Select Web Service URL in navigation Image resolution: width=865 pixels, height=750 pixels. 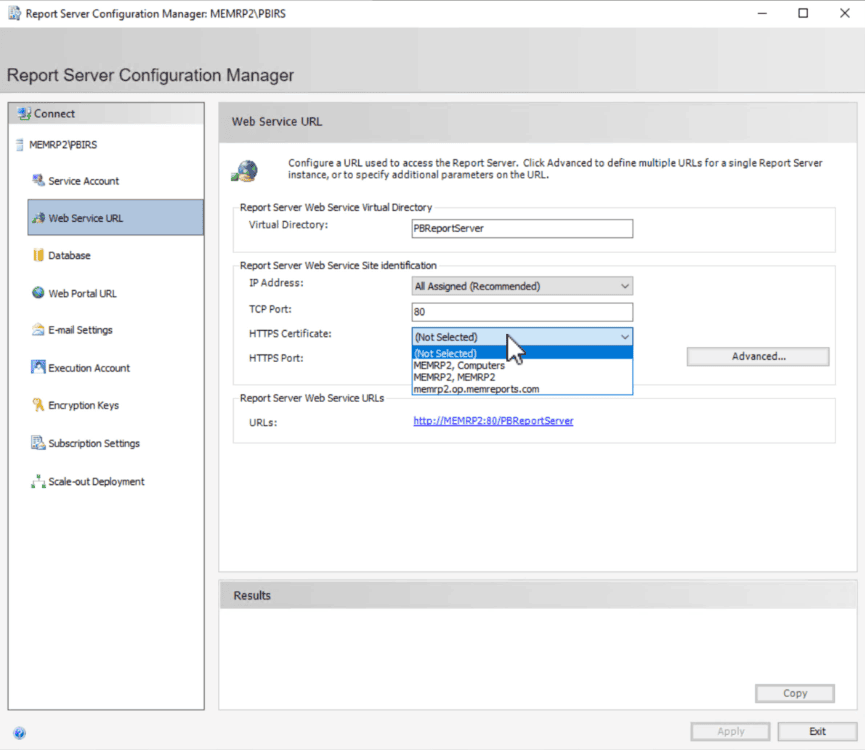coord(115,218)
